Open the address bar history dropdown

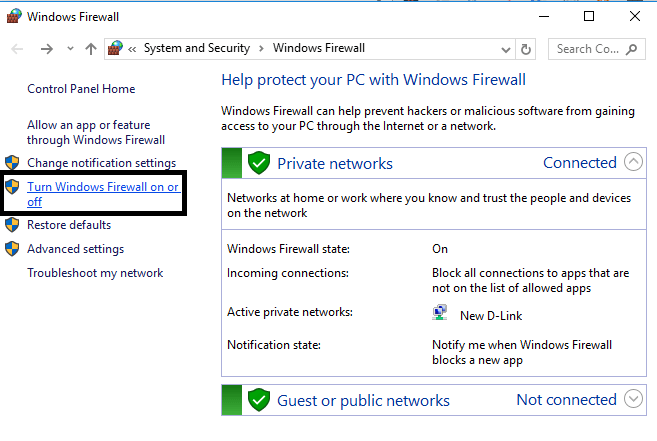[x=507, y=48]
